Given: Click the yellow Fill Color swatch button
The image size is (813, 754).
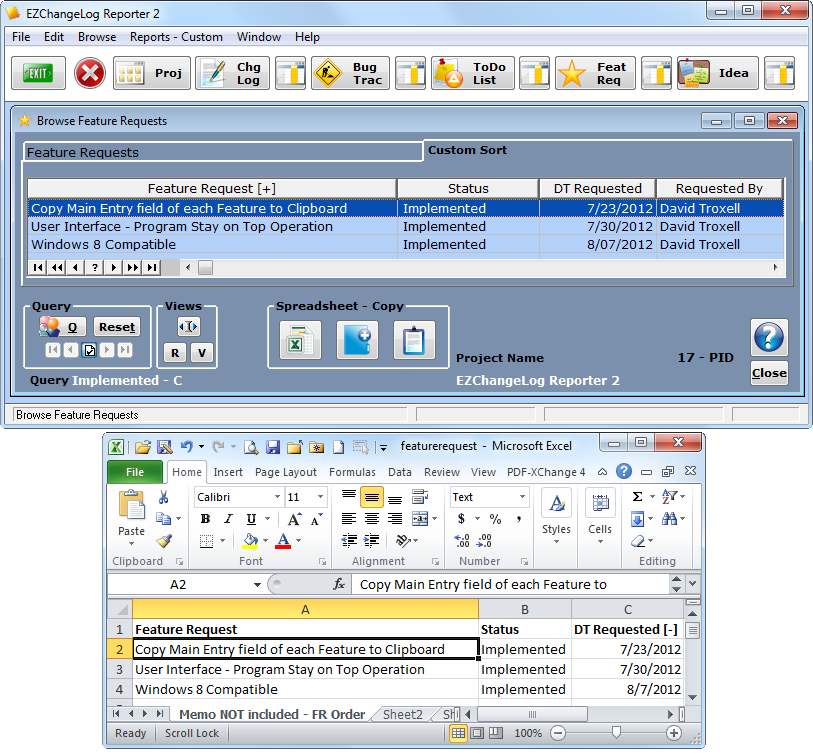Looking at the screenshot, I should (250, 541).
